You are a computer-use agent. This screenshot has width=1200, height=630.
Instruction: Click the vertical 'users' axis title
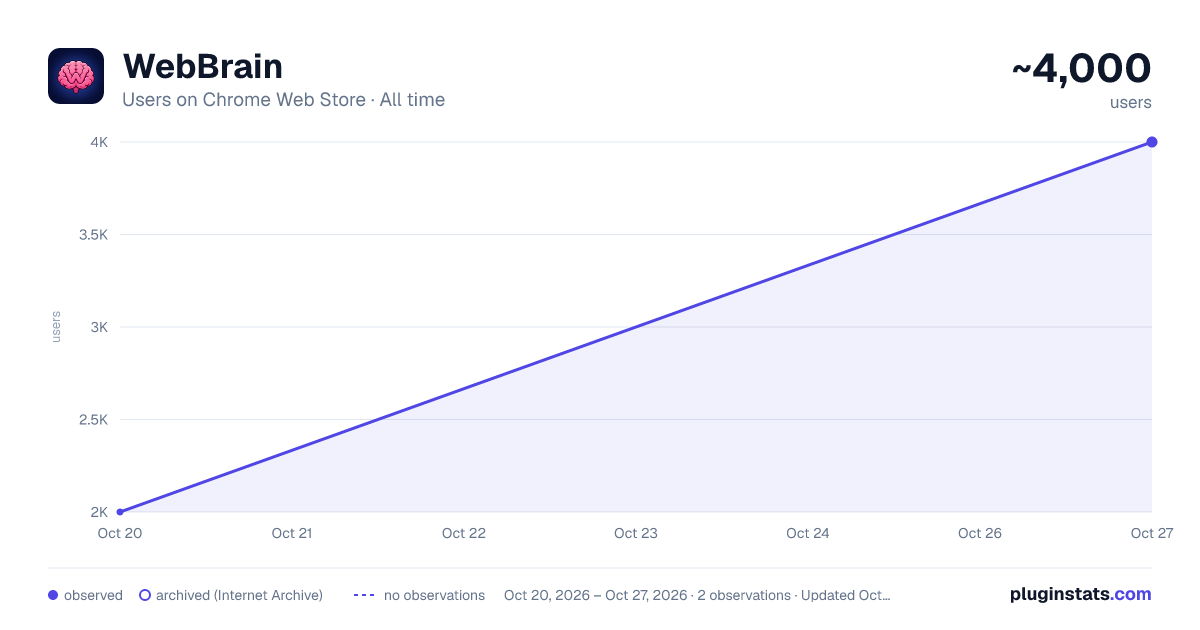[x=56, y=327]
